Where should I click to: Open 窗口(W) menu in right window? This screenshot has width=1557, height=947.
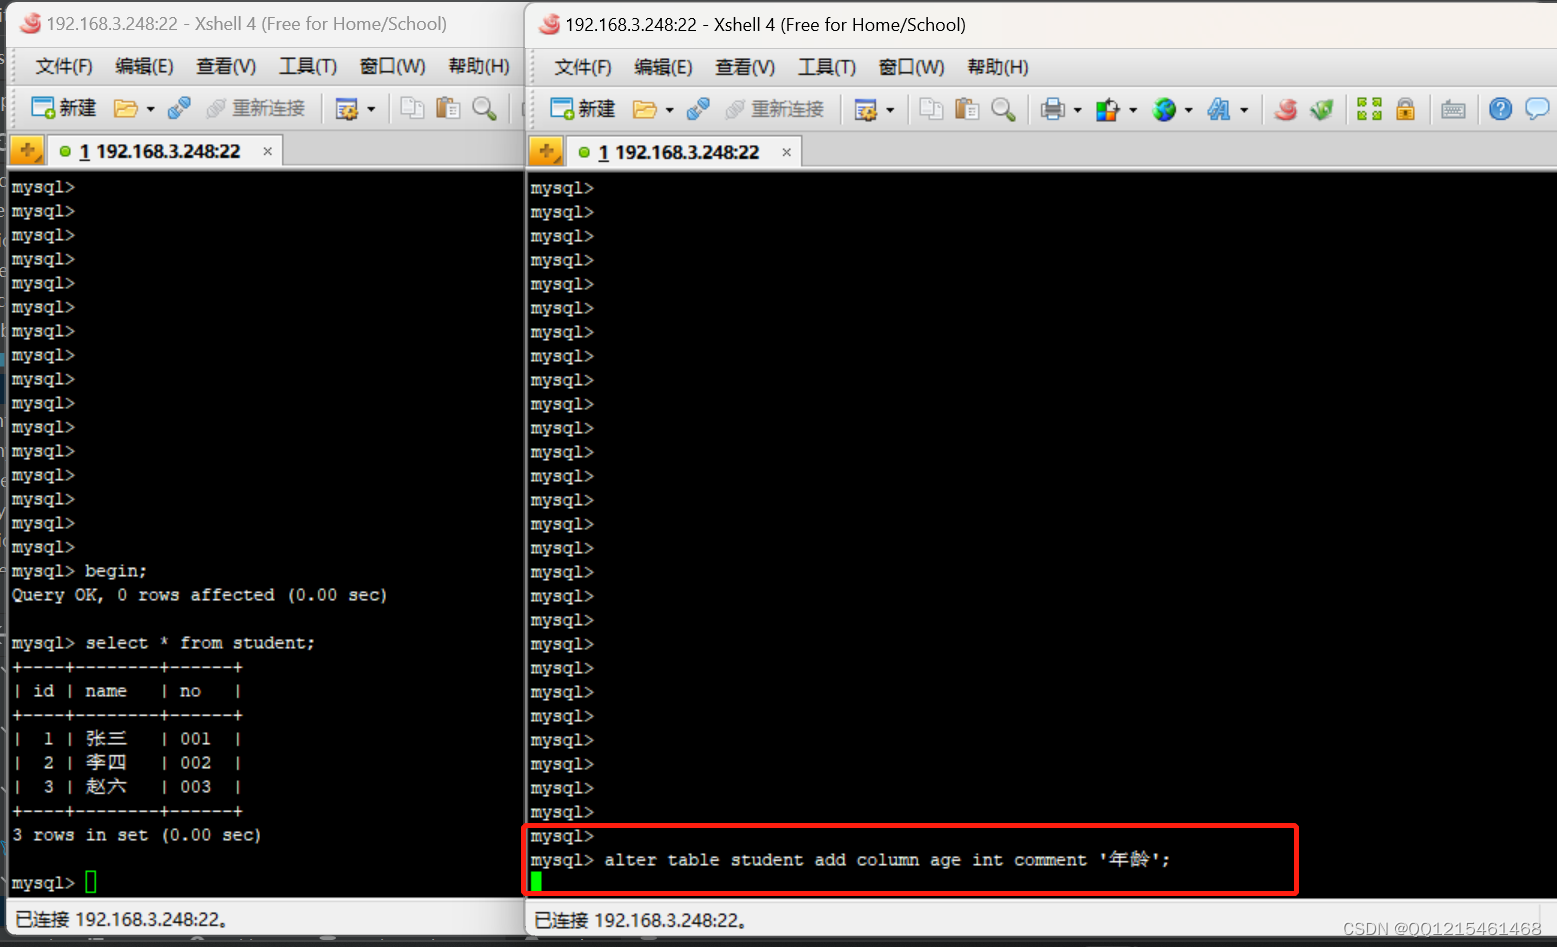coord(912,67)
